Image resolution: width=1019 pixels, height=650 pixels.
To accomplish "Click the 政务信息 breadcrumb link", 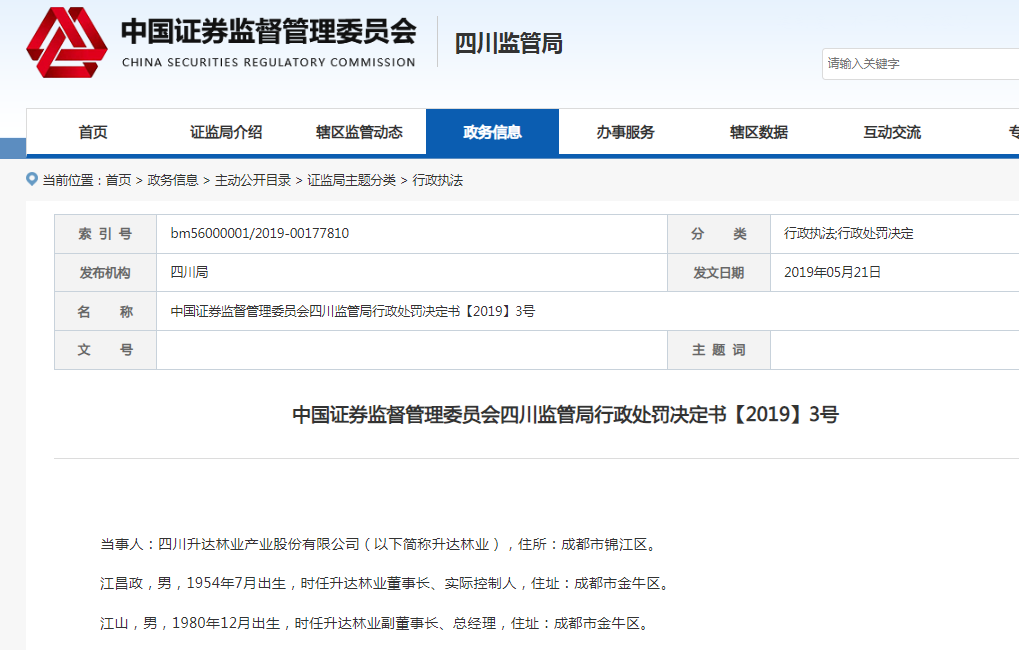I will coord(173,180).
